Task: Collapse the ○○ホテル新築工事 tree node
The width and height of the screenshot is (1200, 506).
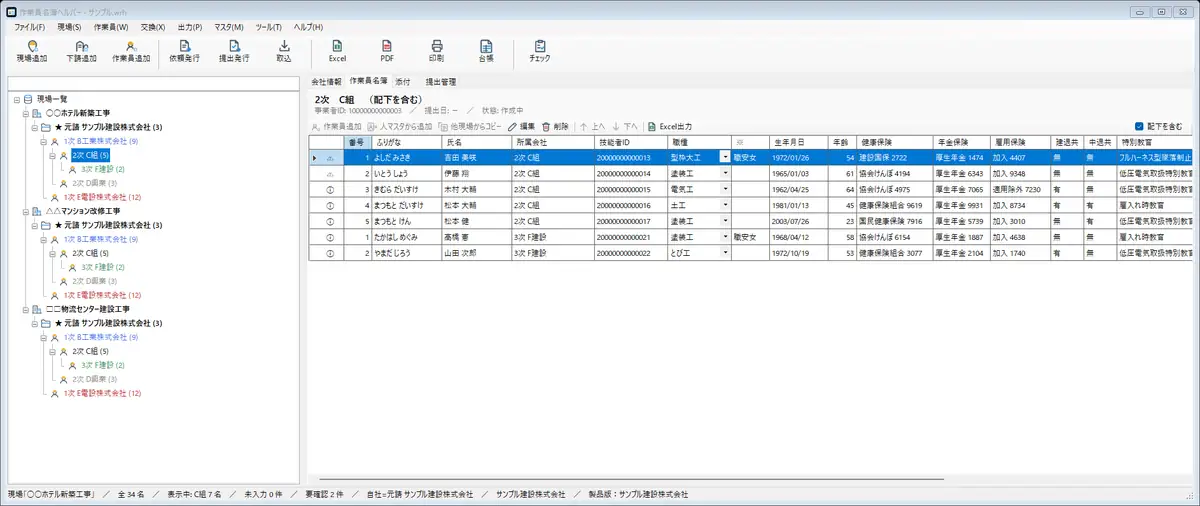Action: pyautogui.click(x=25, y=113)
